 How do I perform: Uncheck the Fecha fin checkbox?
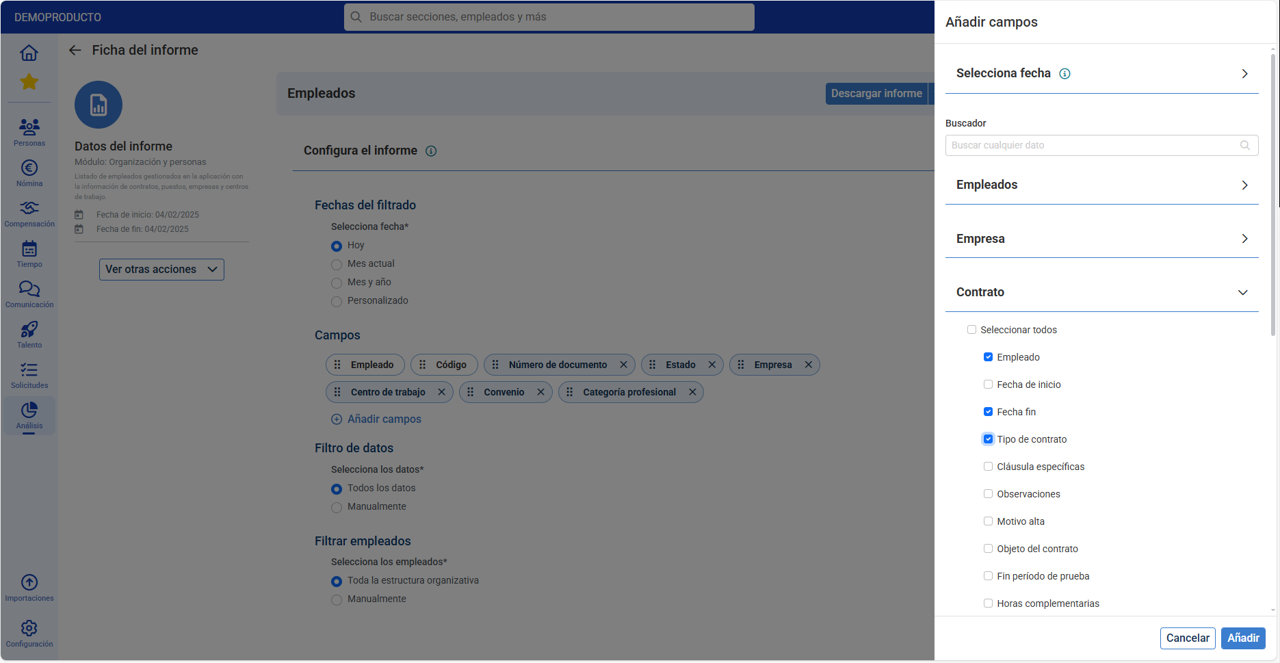click(x=988, y=412)
